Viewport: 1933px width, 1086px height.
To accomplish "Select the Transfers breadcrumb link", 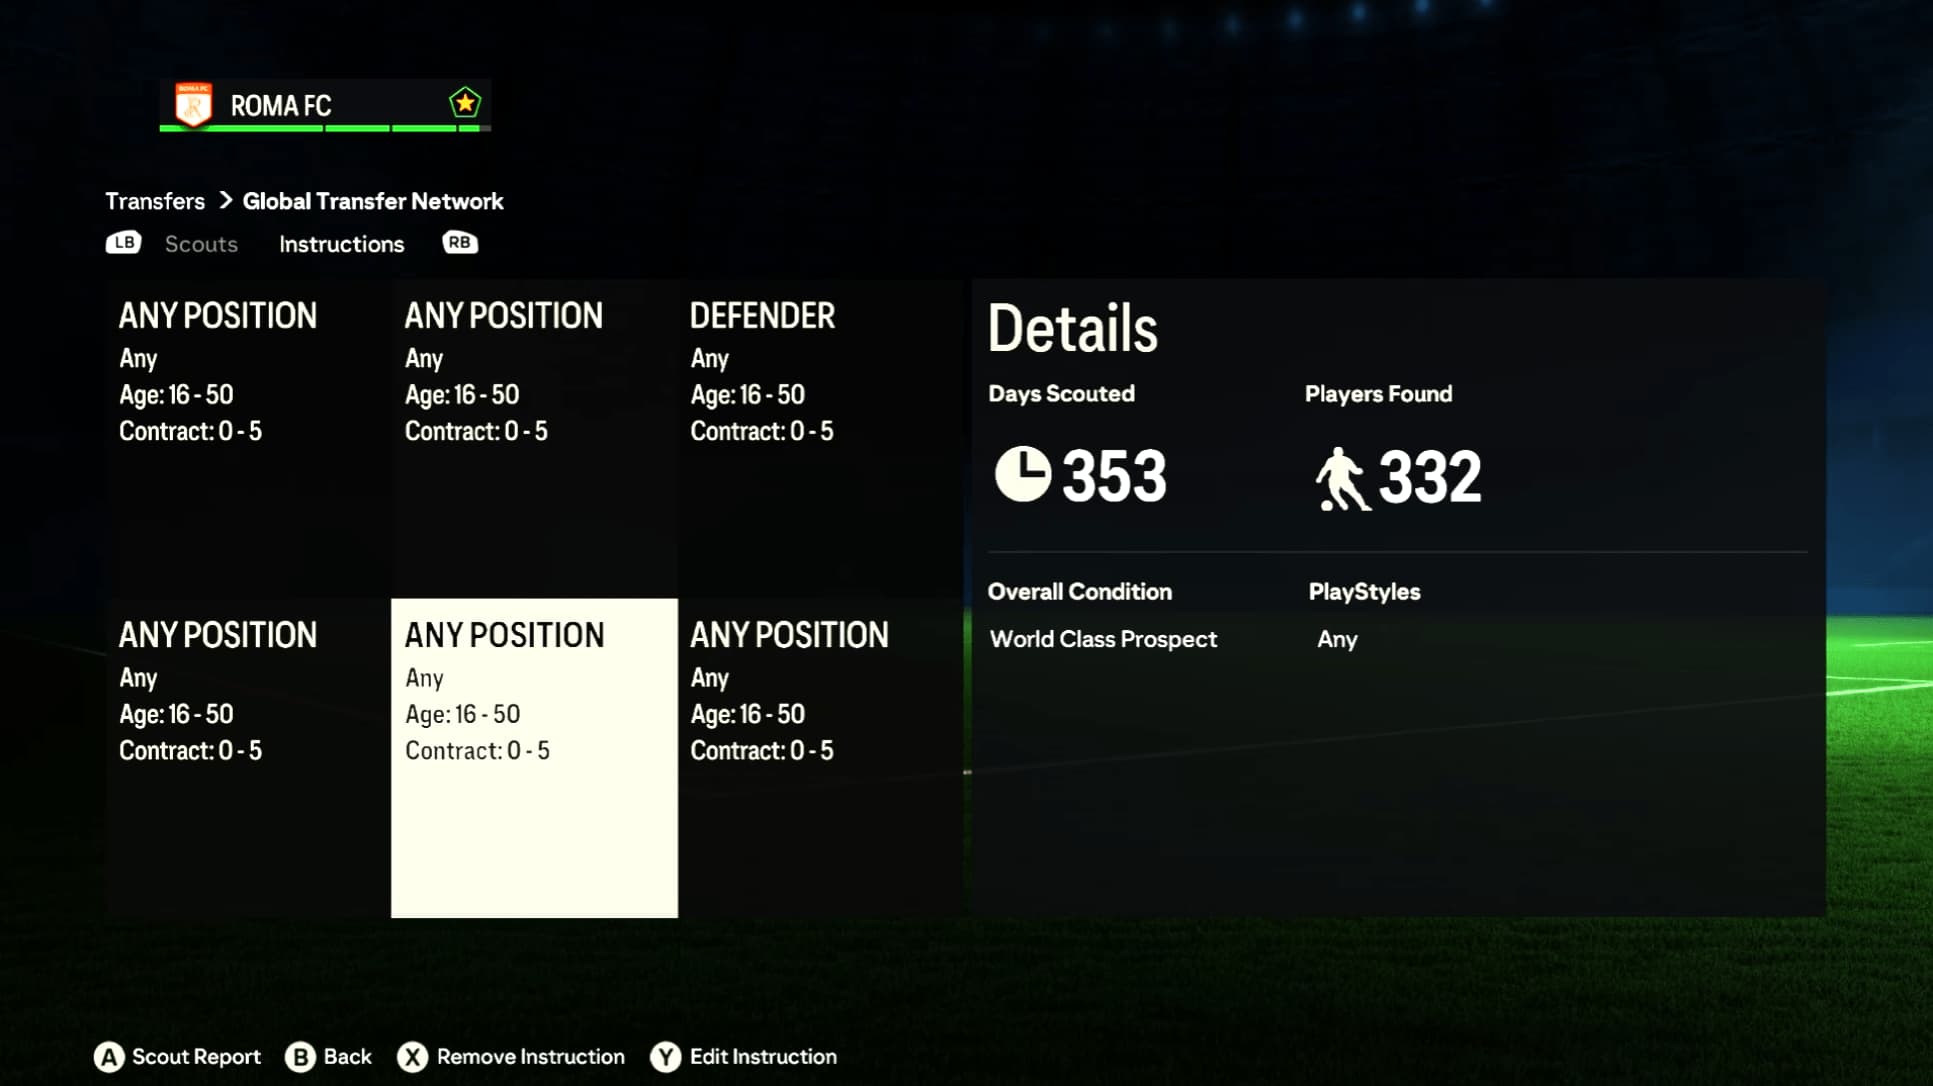I will (x=155, y=200).
